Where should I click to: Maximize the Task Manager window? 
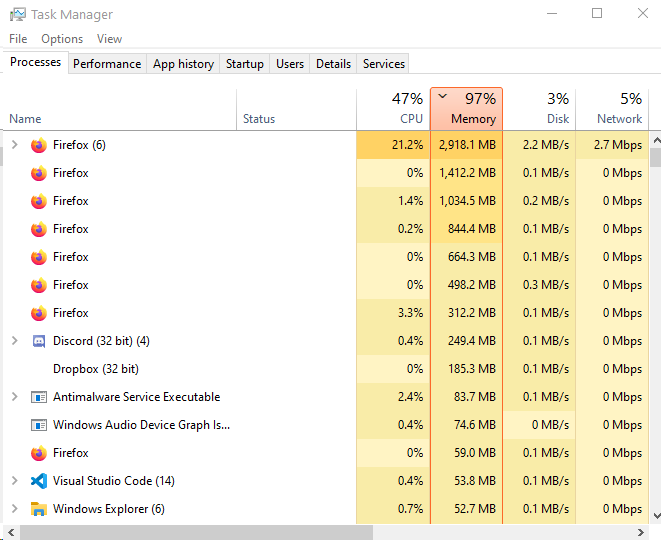click(597, 13)
